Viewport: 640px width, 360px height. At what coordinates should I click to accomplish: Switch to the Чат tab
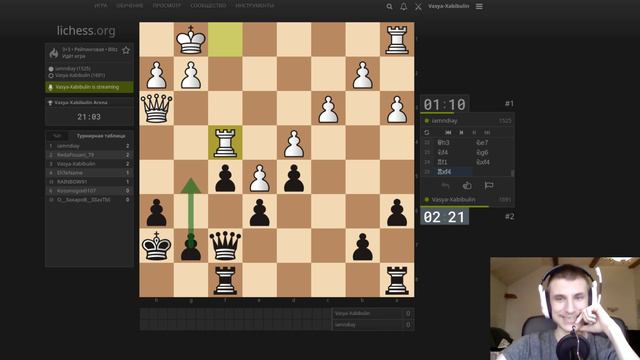57,136
